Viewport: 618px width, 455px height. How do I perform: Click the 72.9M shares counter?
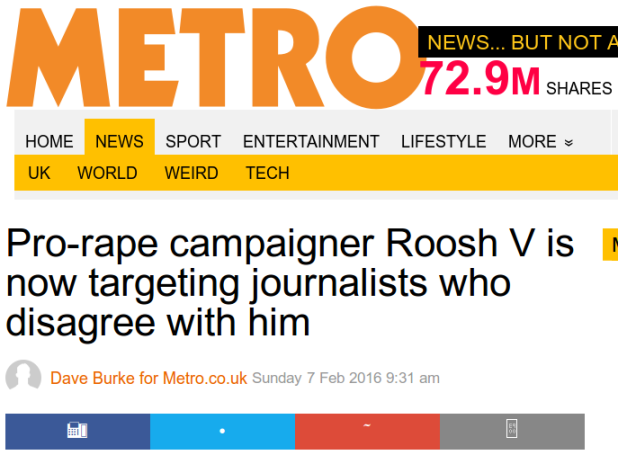click(516, 79)
